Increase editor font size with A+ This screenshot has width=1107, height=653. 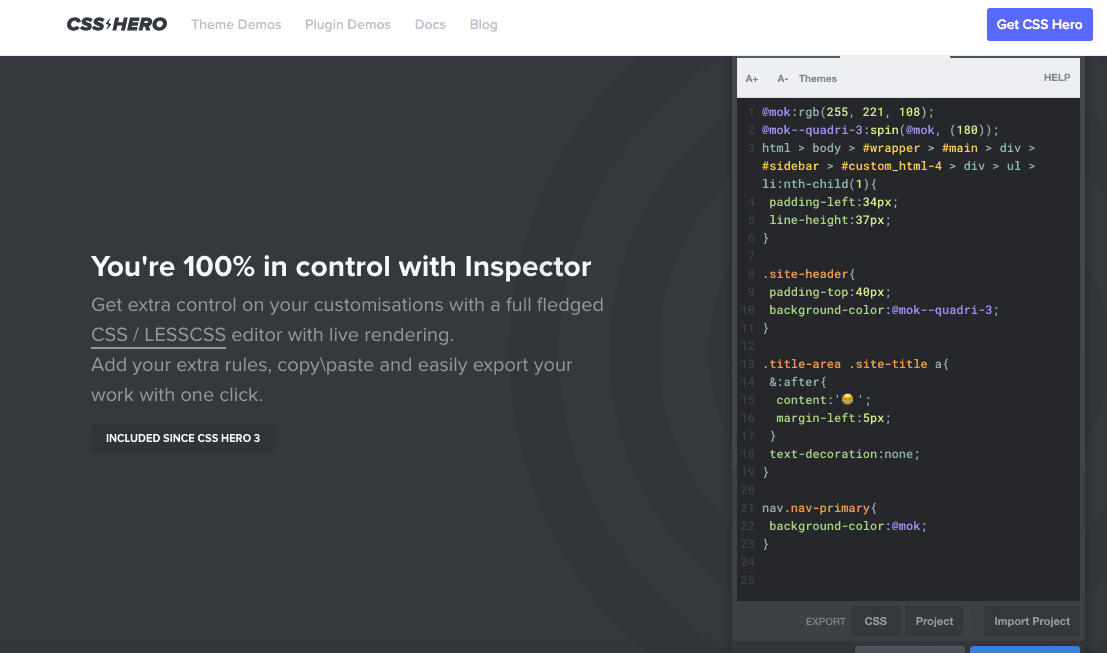(752, 79)
